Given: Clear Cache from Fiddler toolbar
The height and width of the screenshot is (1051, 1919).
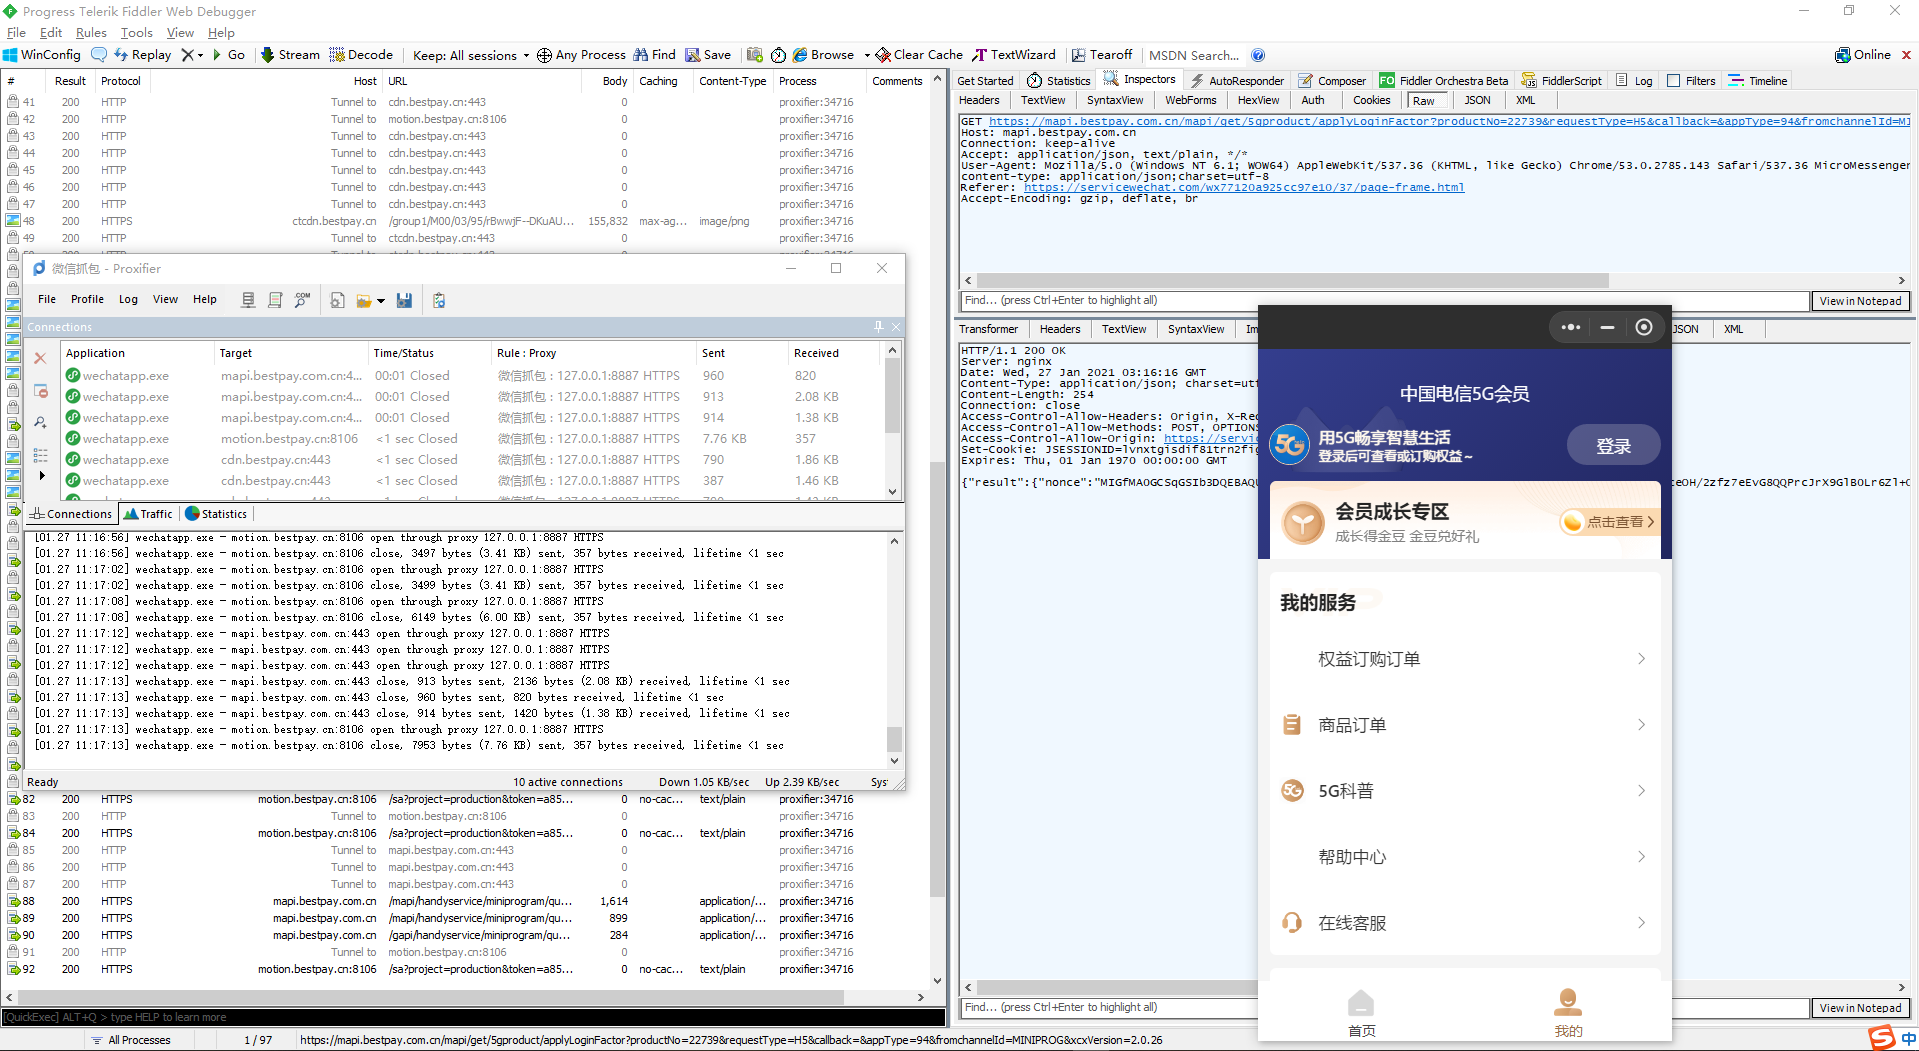Looking at the screenshot, I should pos(919,55).
